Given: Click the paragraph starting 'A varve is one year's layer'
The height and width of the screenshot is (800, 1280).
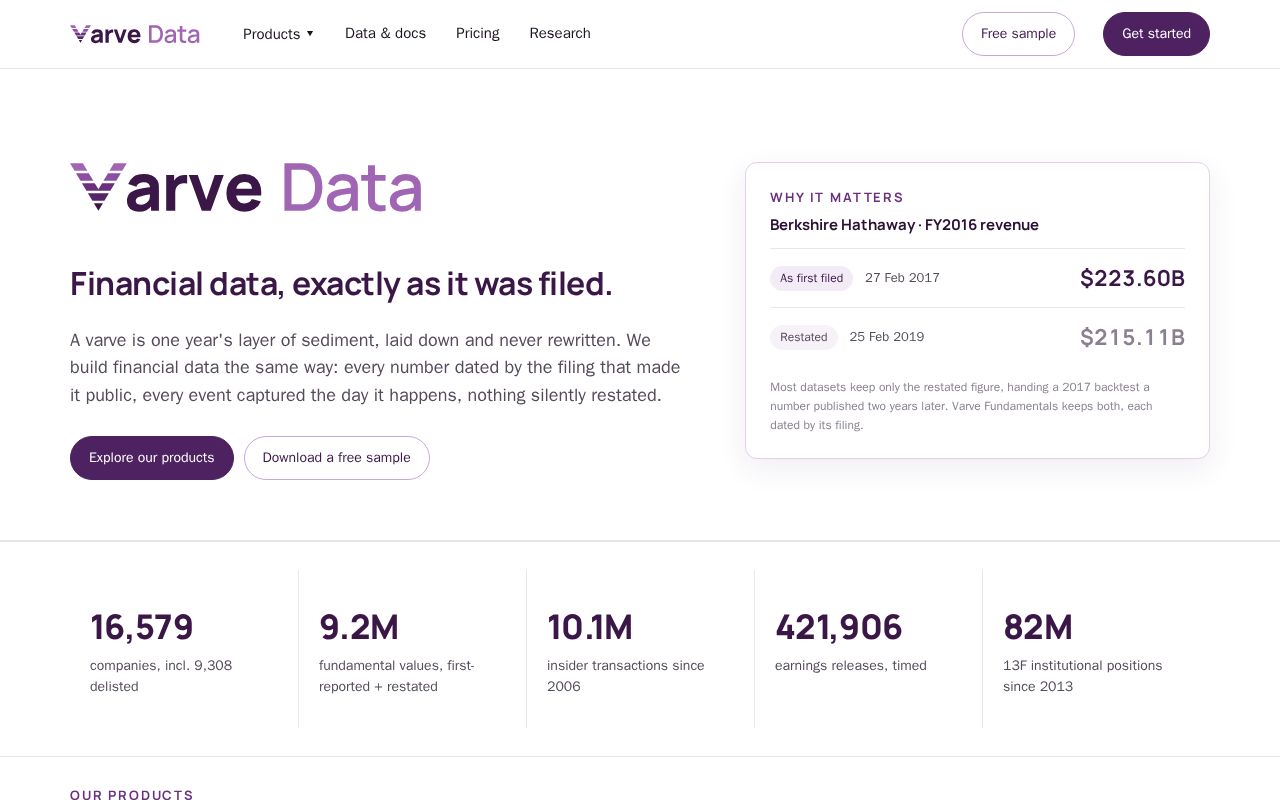Looking at the screenshot, I should coord(375,368).
